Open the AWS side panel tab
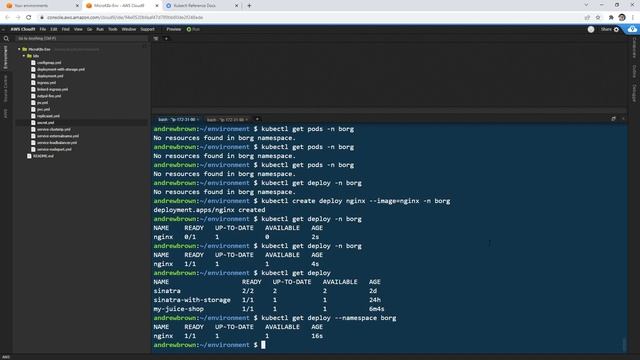Image resolution: width=640 pixels, height=360 pixels. coord(5,113)
